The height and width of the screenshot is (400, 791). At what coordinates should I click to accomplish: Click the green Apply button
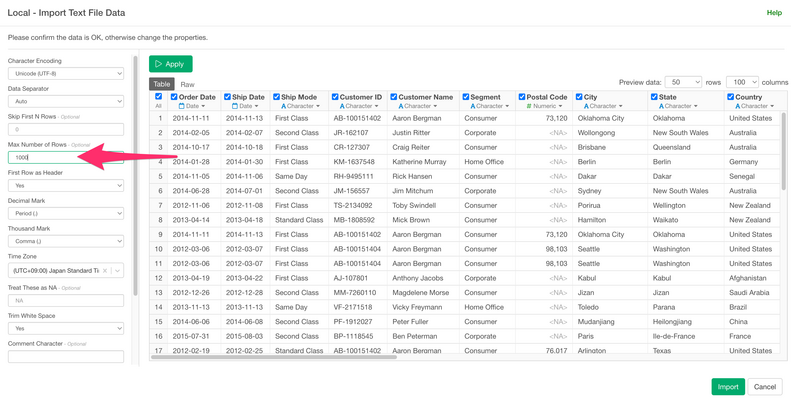(x=171, y=64)
